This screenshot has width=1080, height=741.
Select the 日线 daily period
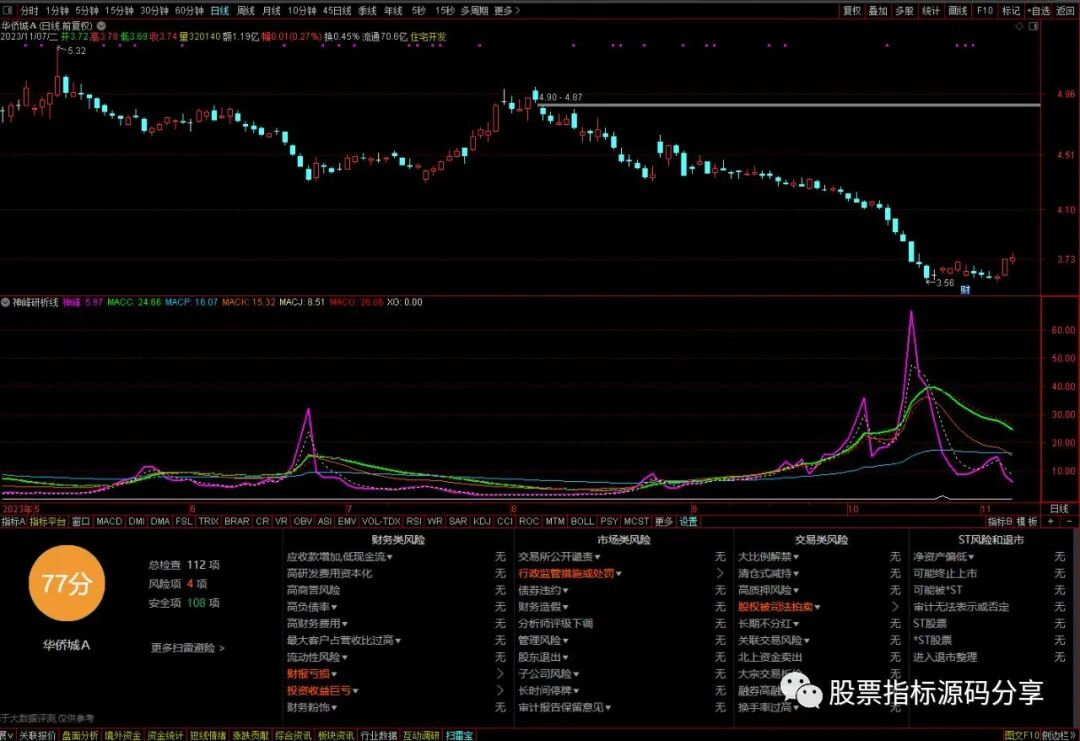click(220, 10)
